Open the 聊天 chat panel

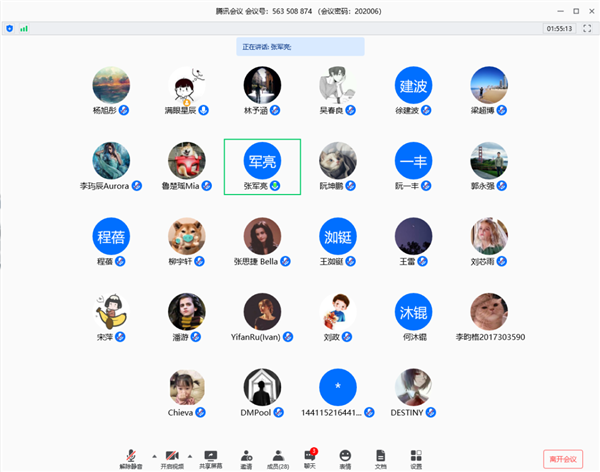[310, 457]
